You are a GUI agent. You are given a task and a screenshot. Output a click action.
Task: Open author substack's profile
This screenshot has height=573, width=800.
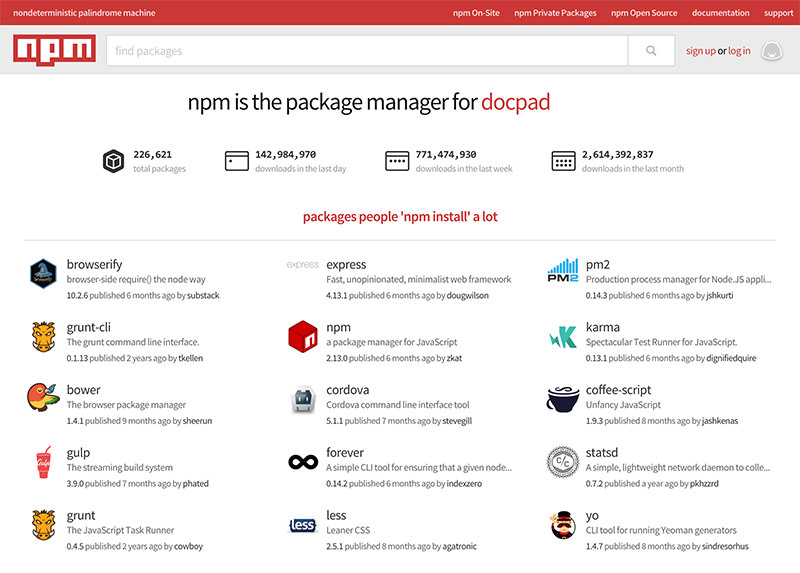(x=203, y=295)
